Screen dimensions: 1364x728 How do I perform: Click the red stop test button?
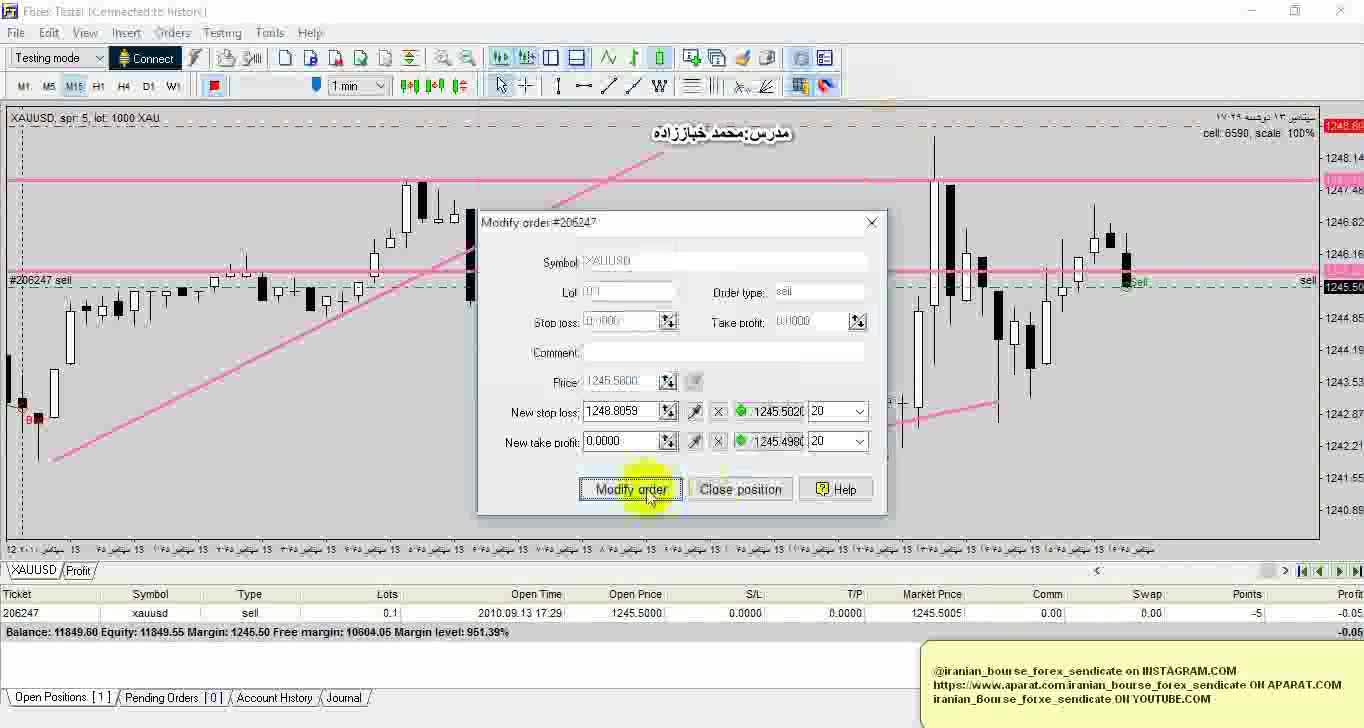pyautogui.click(x=214, y=86)
